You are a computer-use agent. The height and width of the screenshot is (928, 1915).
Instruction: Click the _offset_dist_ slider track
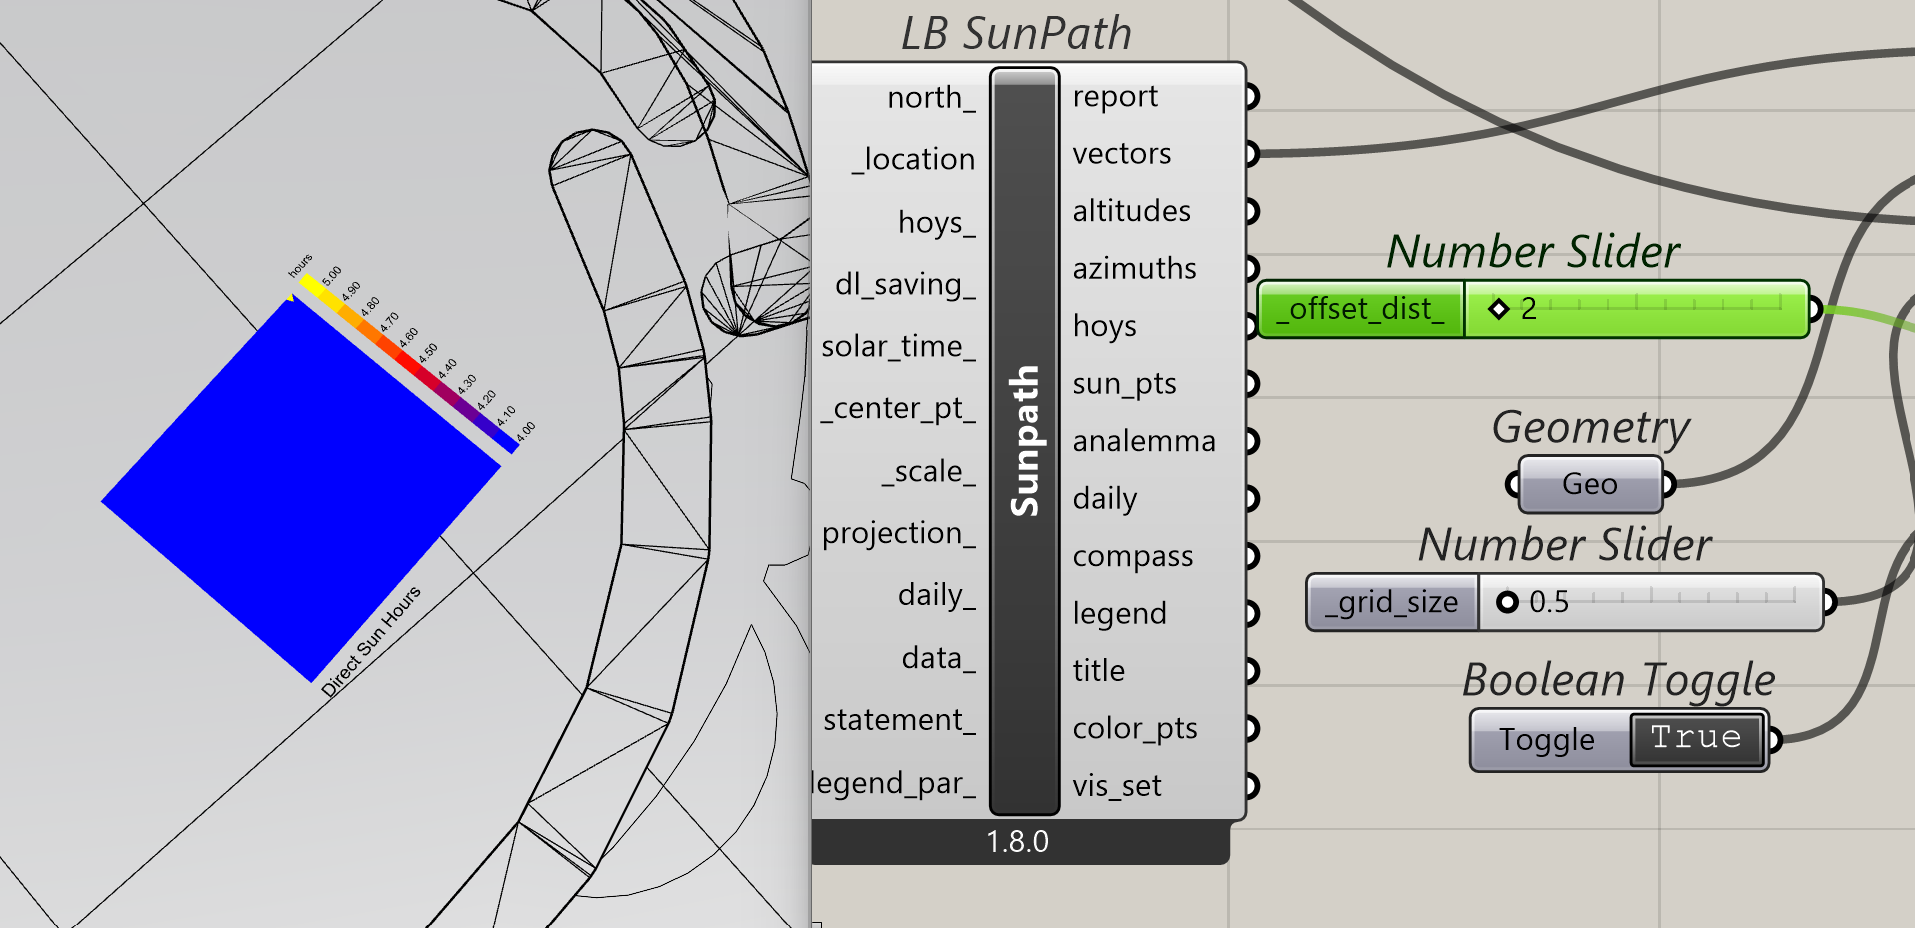pos(1636,310)
